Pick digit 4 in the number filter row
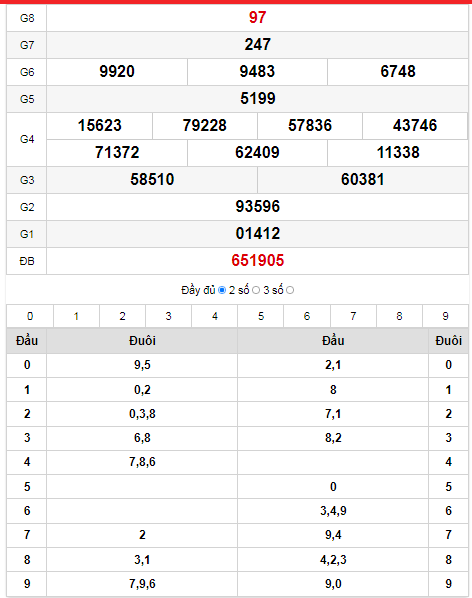Viewport: 472px width, 598px height. click(x=215, y=316)
